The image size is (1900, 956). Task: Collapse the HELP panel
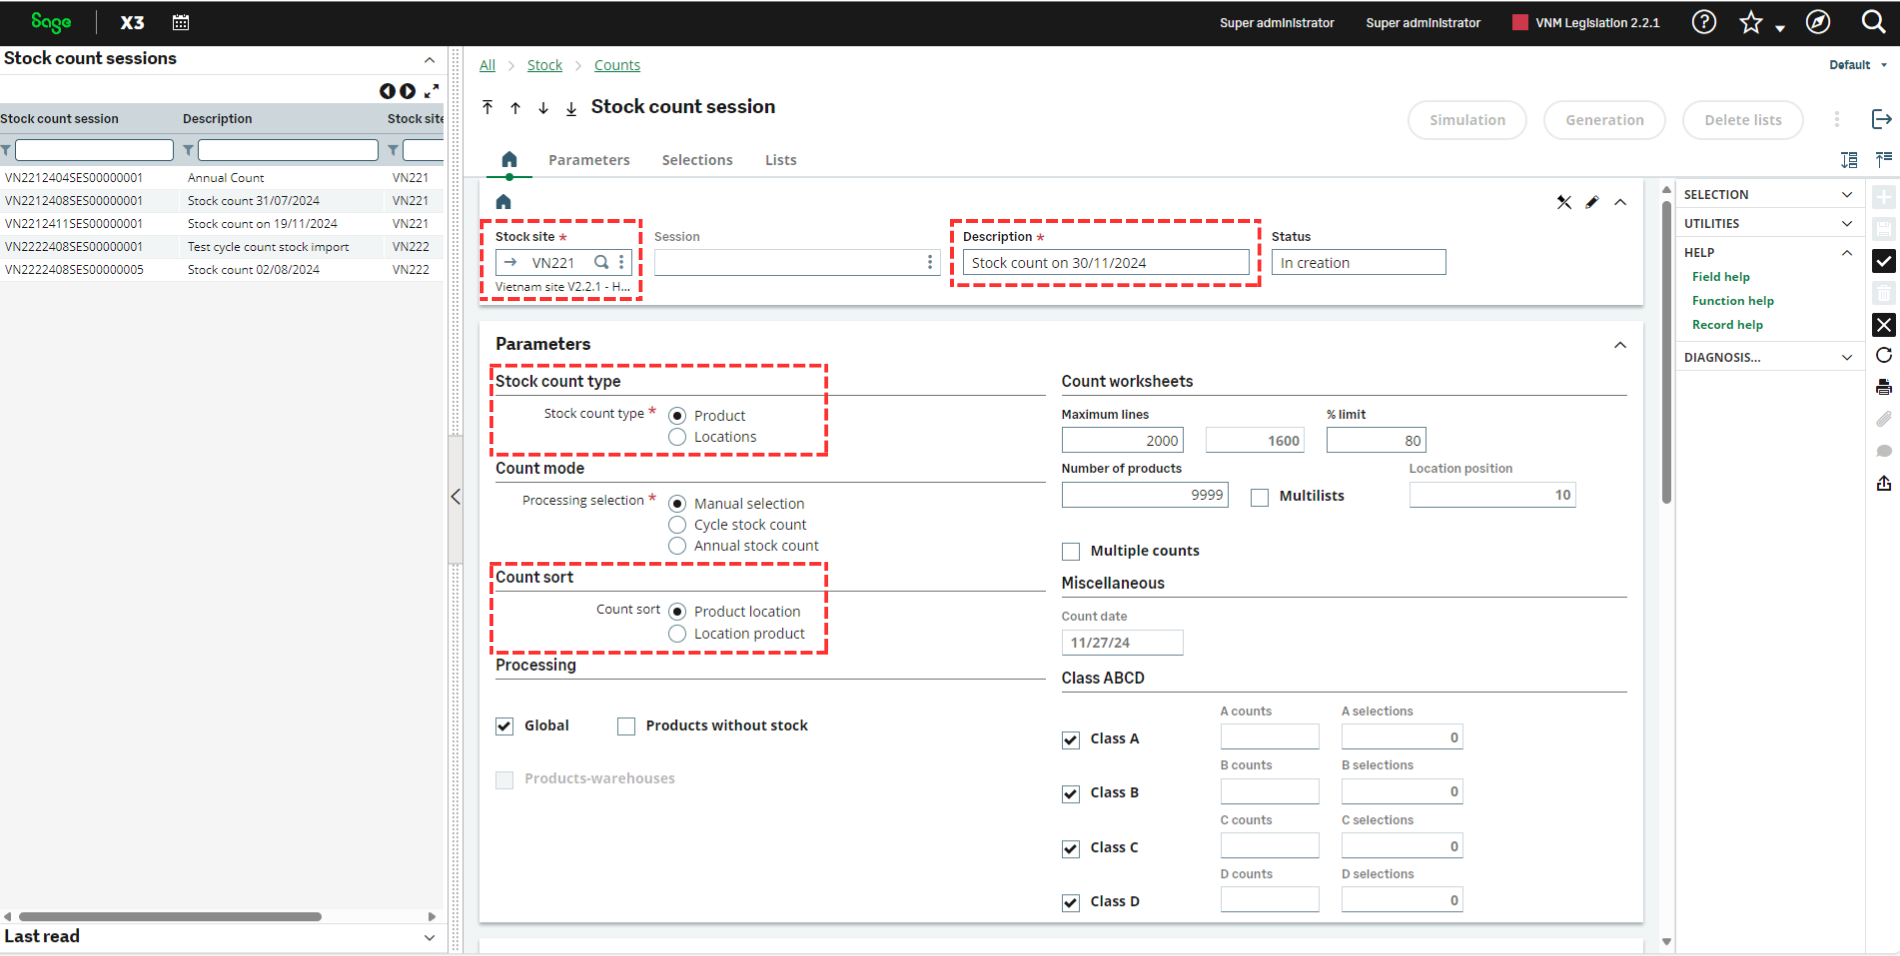pyautogui.click(x=1846, y=253)
